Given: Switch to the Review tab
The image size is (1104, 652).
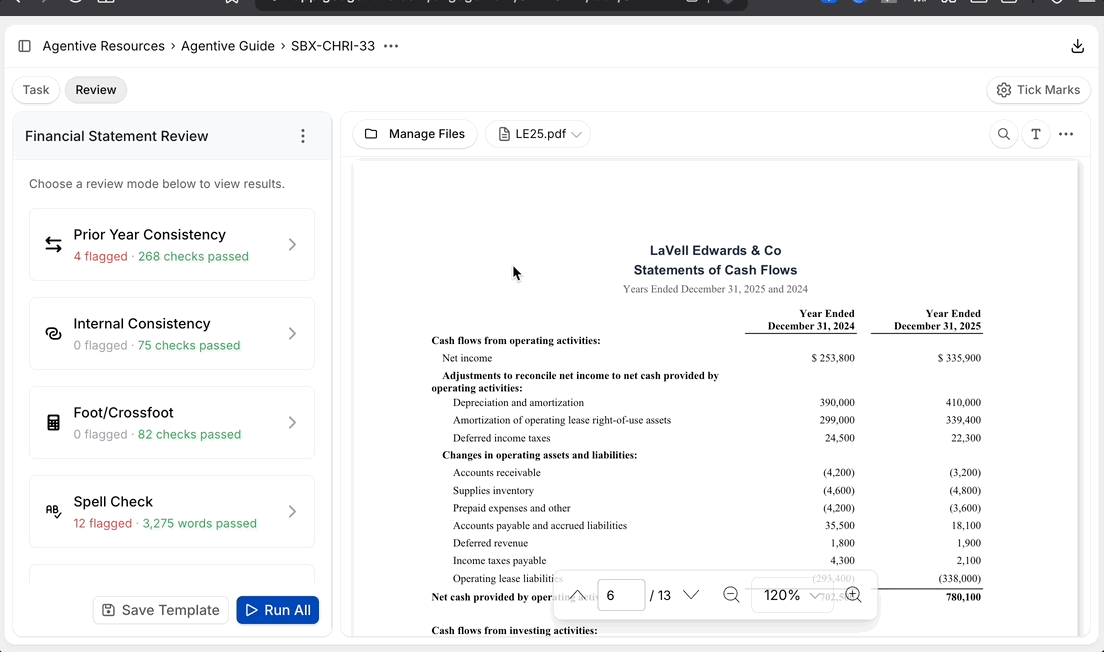Looking at the screenshot, I should tap(96, 90).
